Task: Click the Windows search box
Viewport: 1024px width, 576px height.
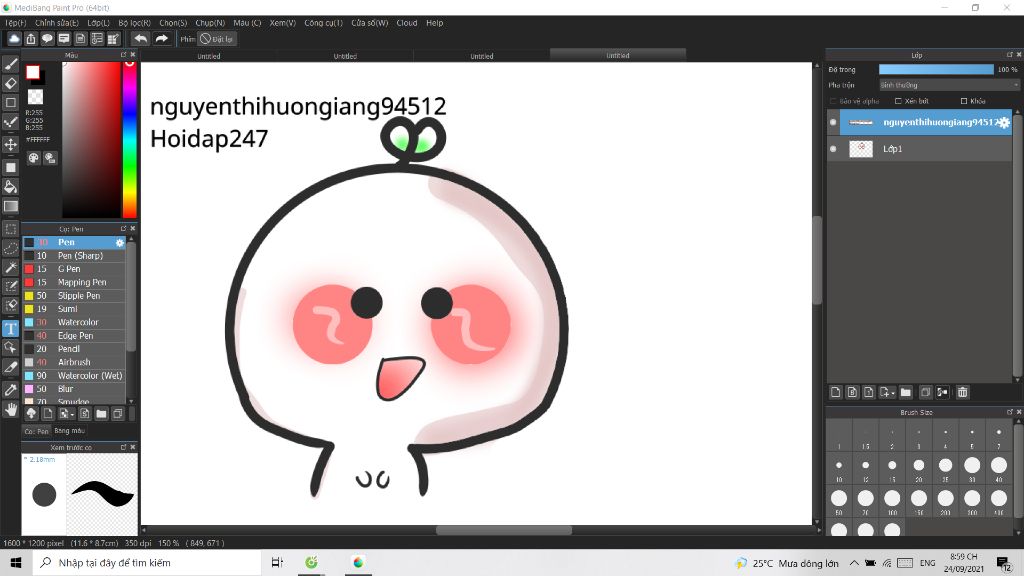Action: pyautogui.click(x=147, y=562)
